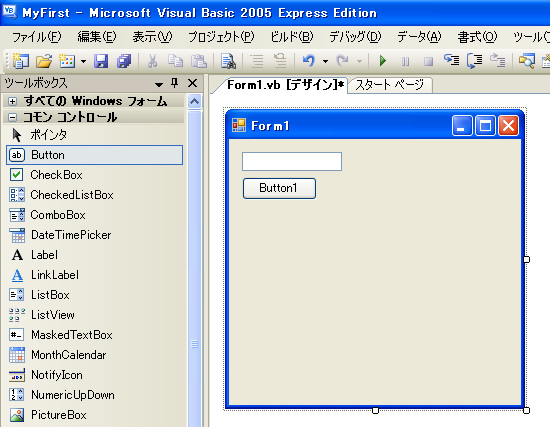
Task: Click the New Project toolbar icon
Action: click(21, 61)
